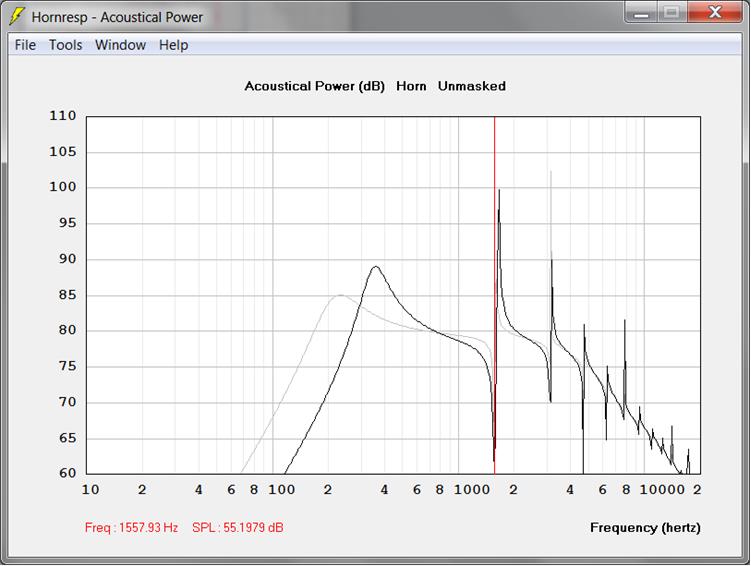Open the Tools menu
This screenshot has height=566, width=751.
pyautogui.click(x=66, y=45)
